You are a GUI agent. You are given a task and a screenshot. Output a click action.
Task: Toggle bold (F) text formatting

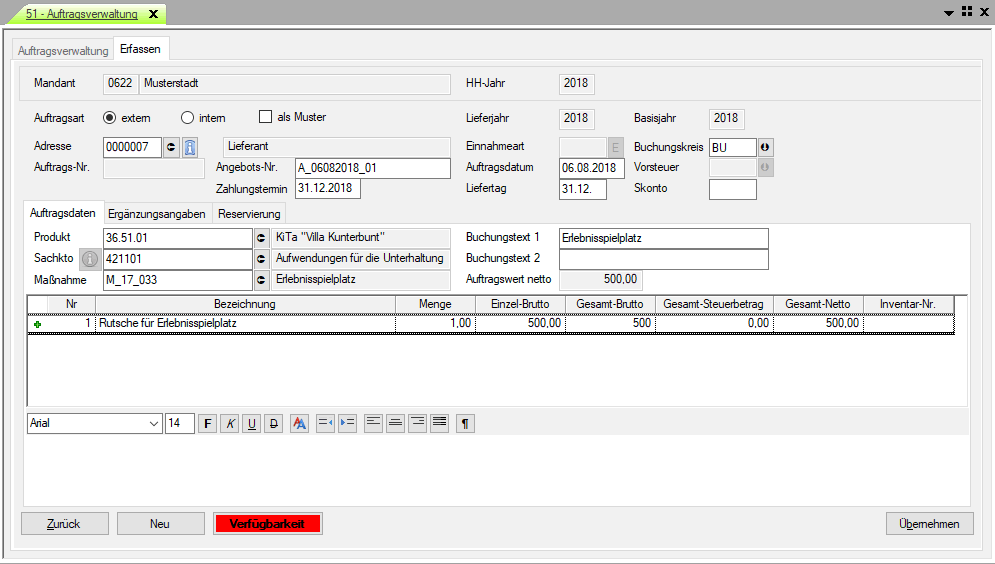(208, 423)
